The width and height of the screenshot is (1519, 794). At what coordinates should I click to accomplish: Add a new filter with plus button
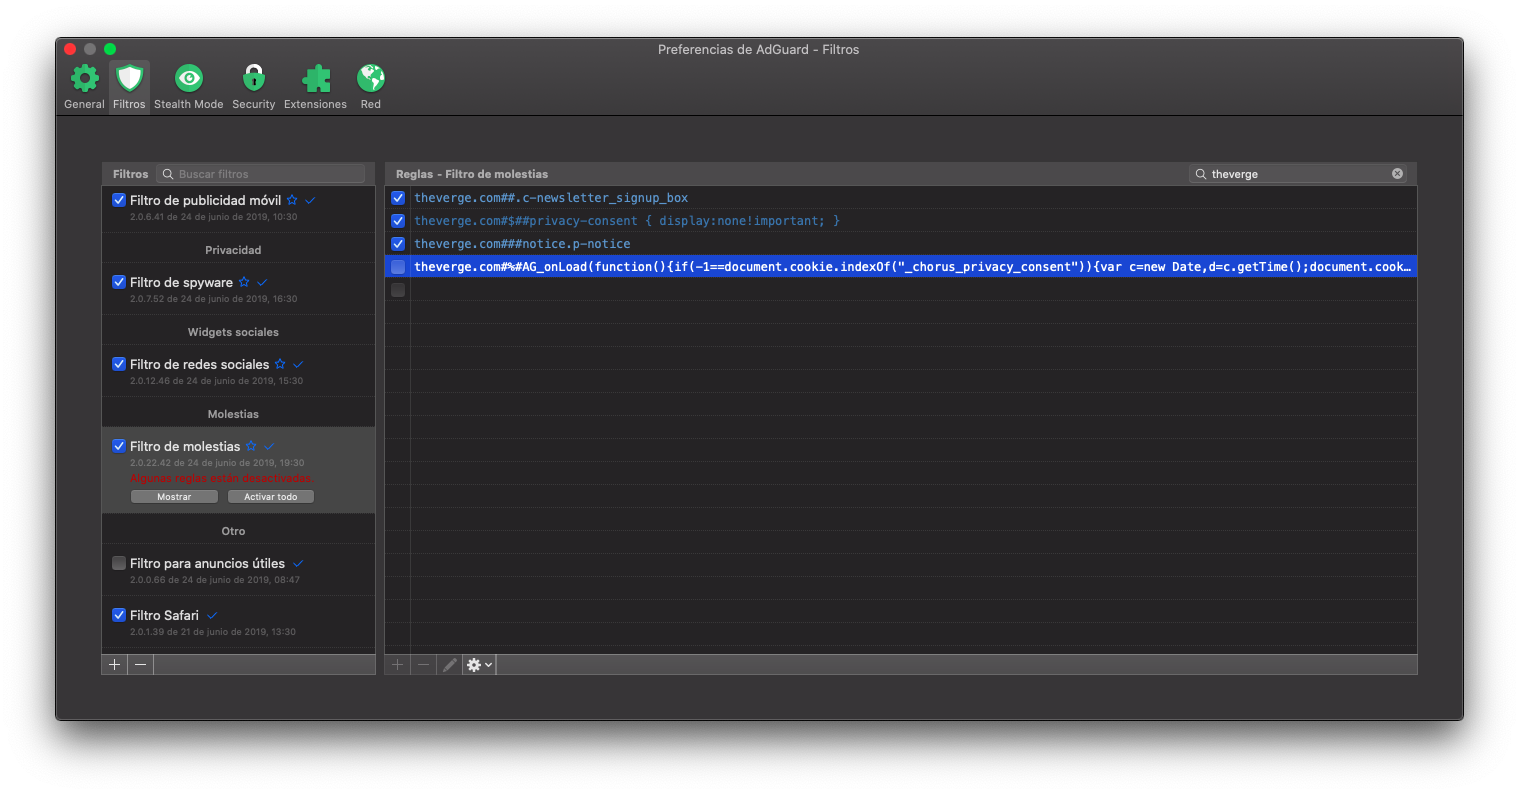(x=115, y=665)
